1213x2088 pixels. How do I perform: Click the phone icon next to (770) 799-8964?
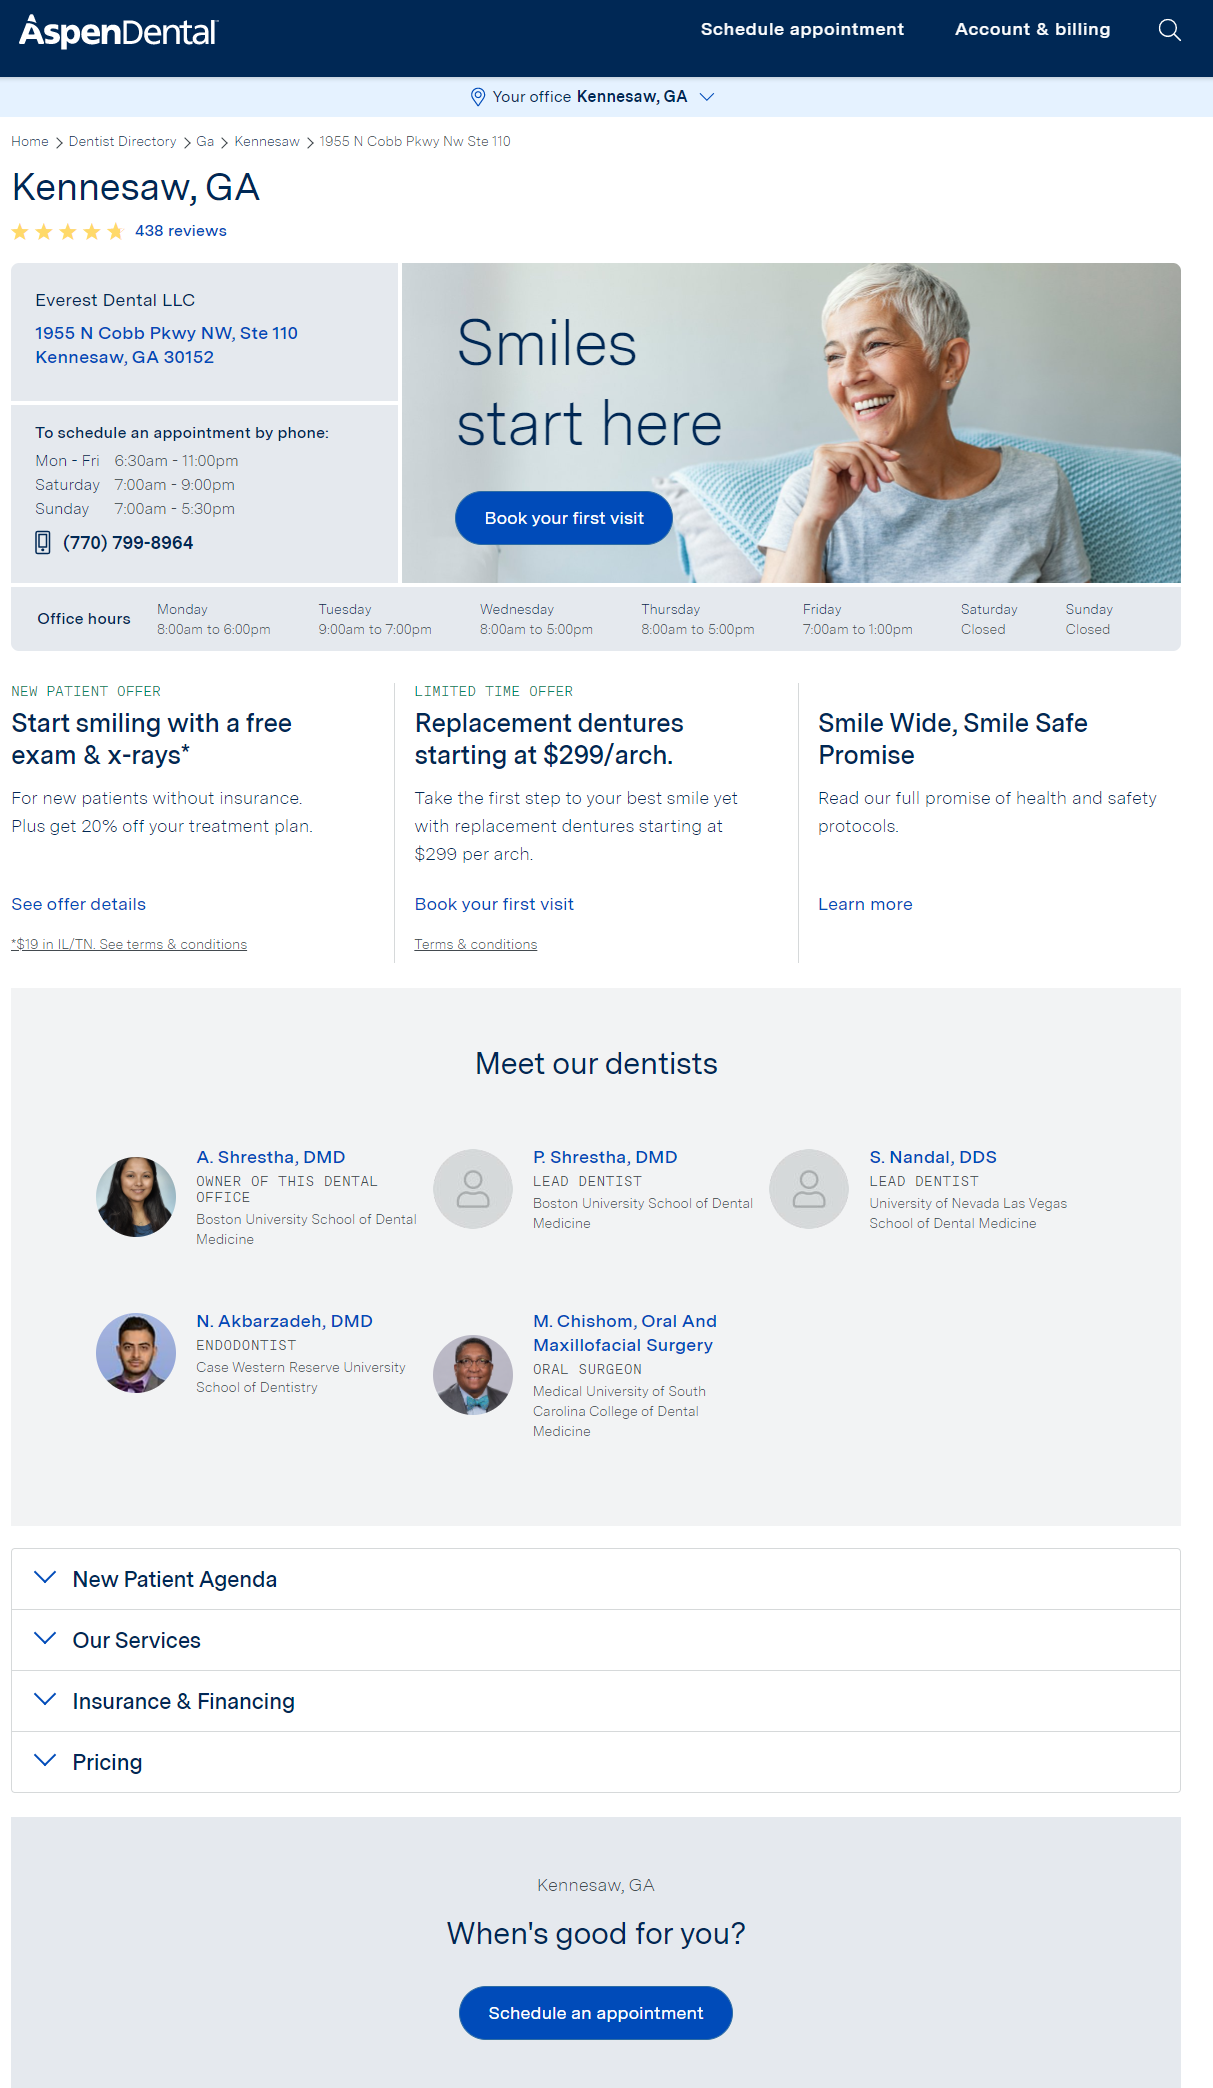point(43,543)
